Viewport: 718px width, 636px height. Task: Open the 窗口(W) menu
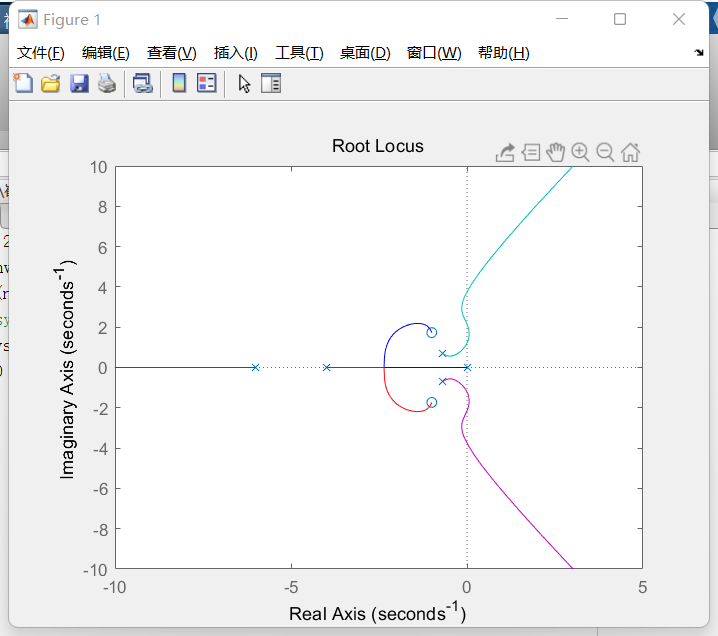coord(434,53)
